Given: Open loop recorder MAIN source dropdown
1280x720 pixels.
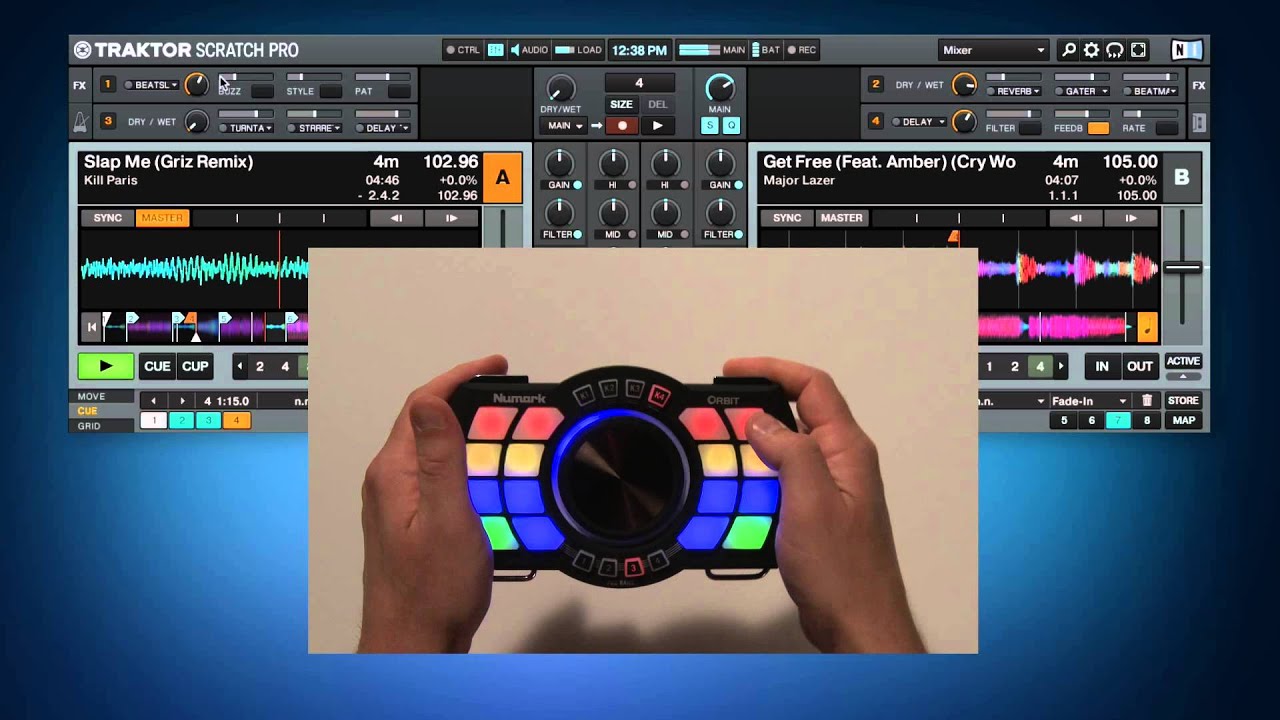Looking at the screenshot, I should [x=562, y=125].
